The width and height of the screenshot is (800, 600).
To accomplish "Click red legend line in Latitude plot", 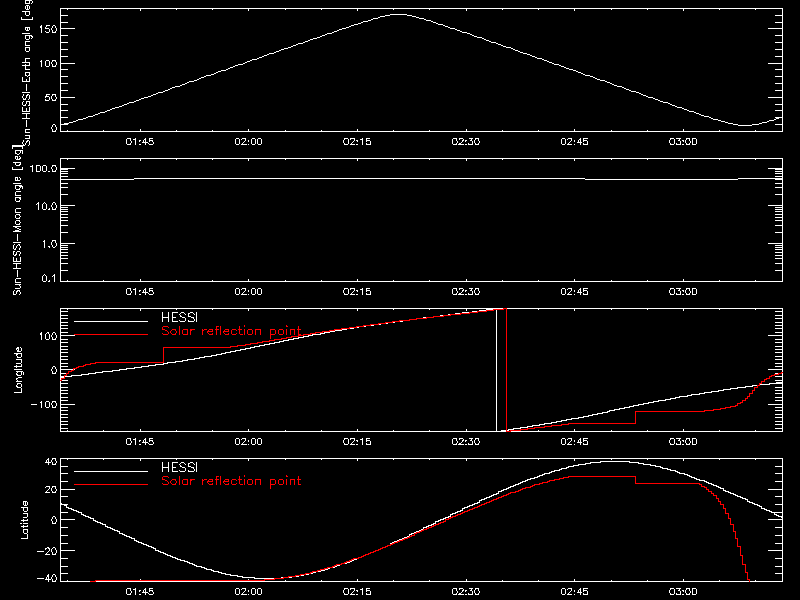I will [111, 485].
